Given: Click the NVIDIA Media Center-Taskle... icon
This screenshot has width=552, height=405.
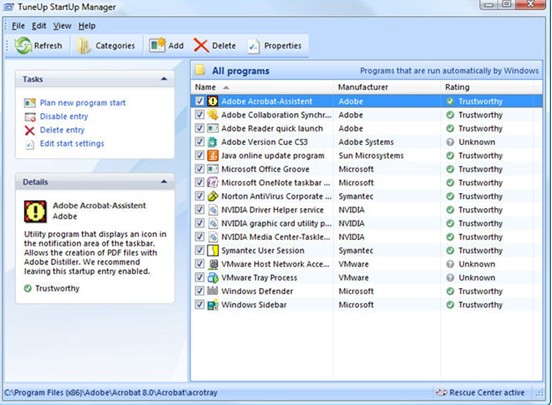Looking at the screenshot, I should tap(212, 237).
